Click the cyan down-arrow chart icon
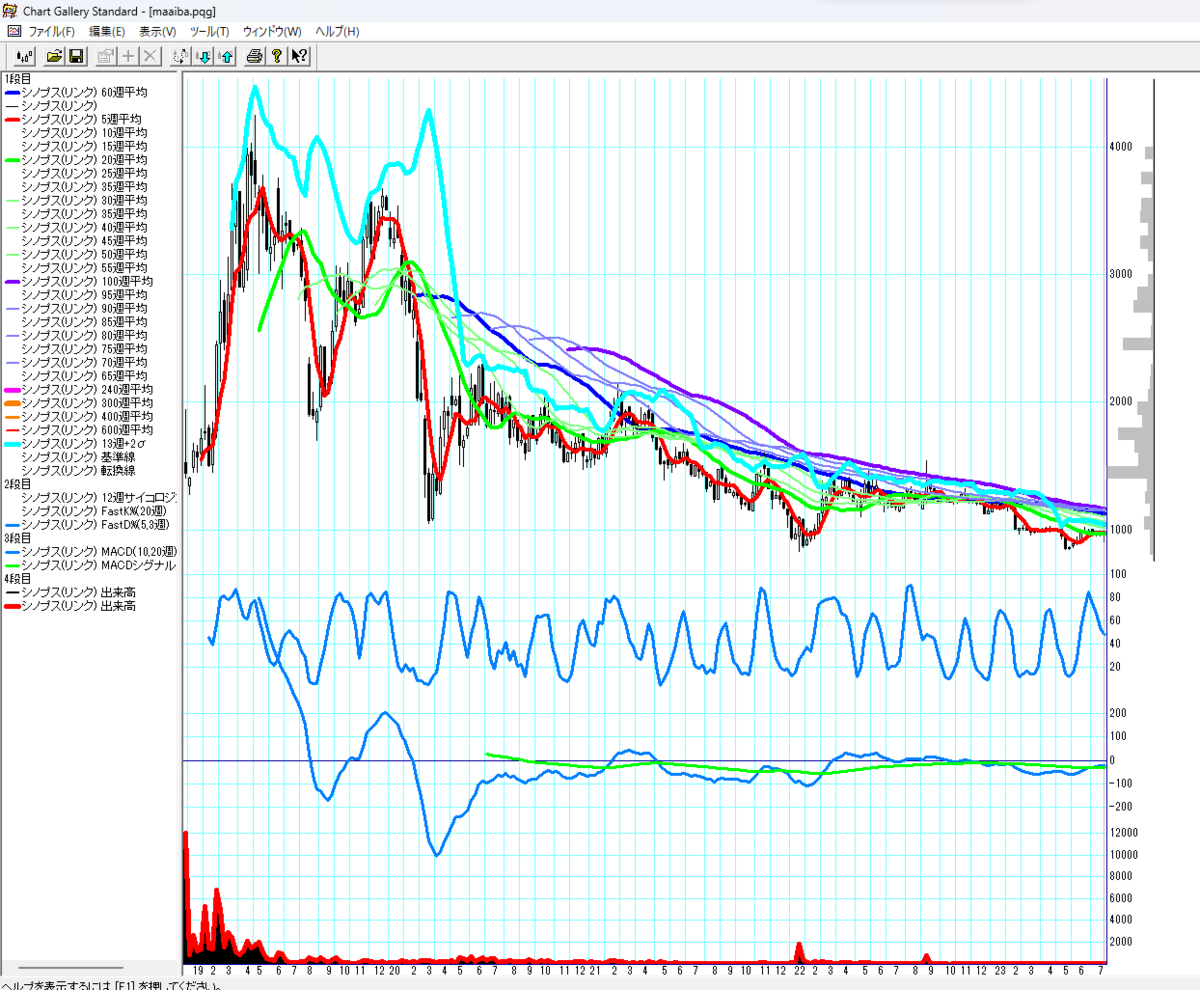The height and width of the screenshot is (990, 1200). click(203, 56)
